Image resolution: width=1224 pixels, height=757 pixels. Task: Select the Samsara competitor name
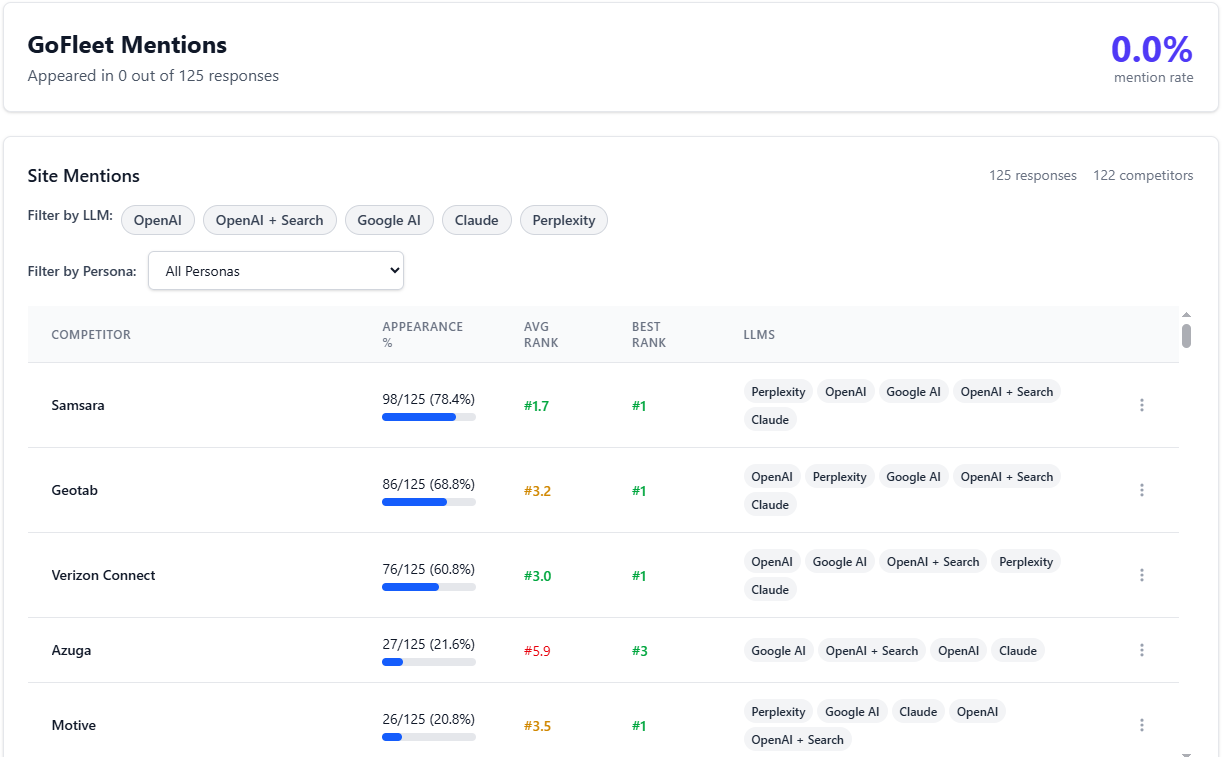78,405
